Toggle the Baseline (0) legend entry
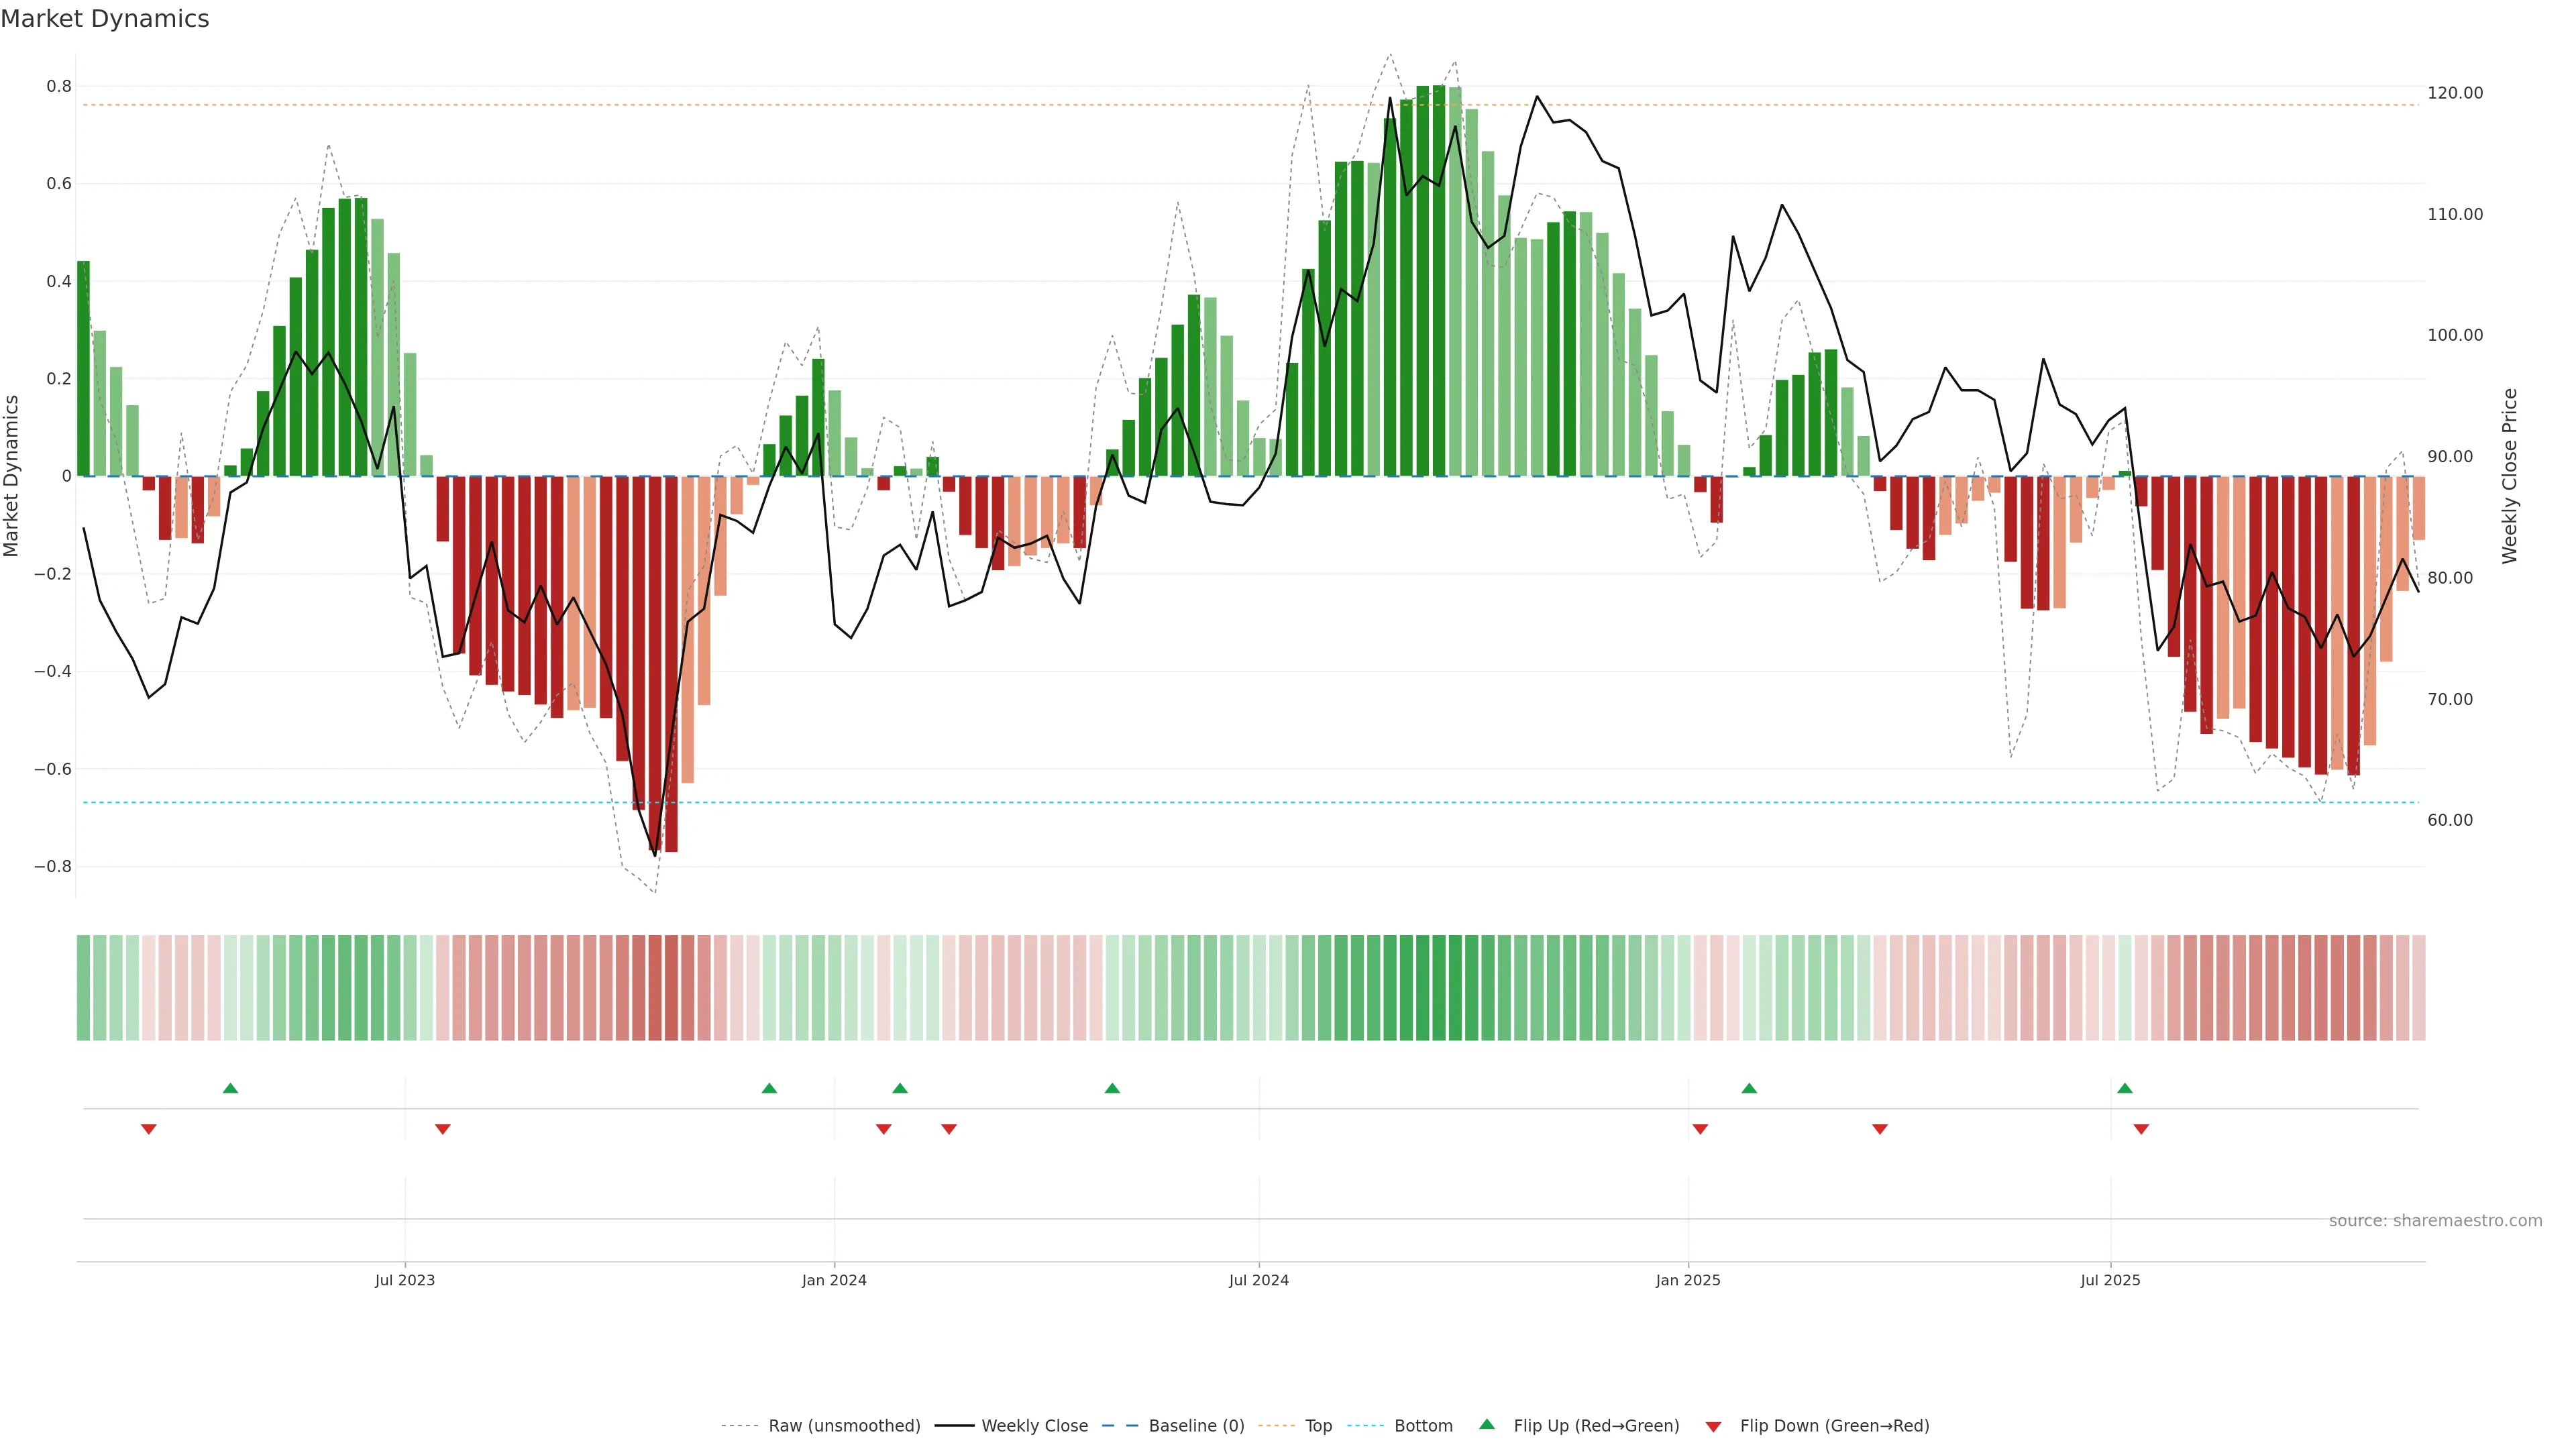Image resolution: width=2576 pixels, height=1449 pixels. (1196, 1425)
